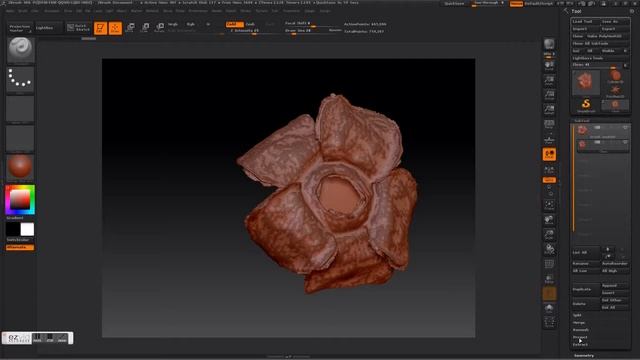Select the Cylinder3D tool
Screen dimensions: 640x360
[615, 76]
